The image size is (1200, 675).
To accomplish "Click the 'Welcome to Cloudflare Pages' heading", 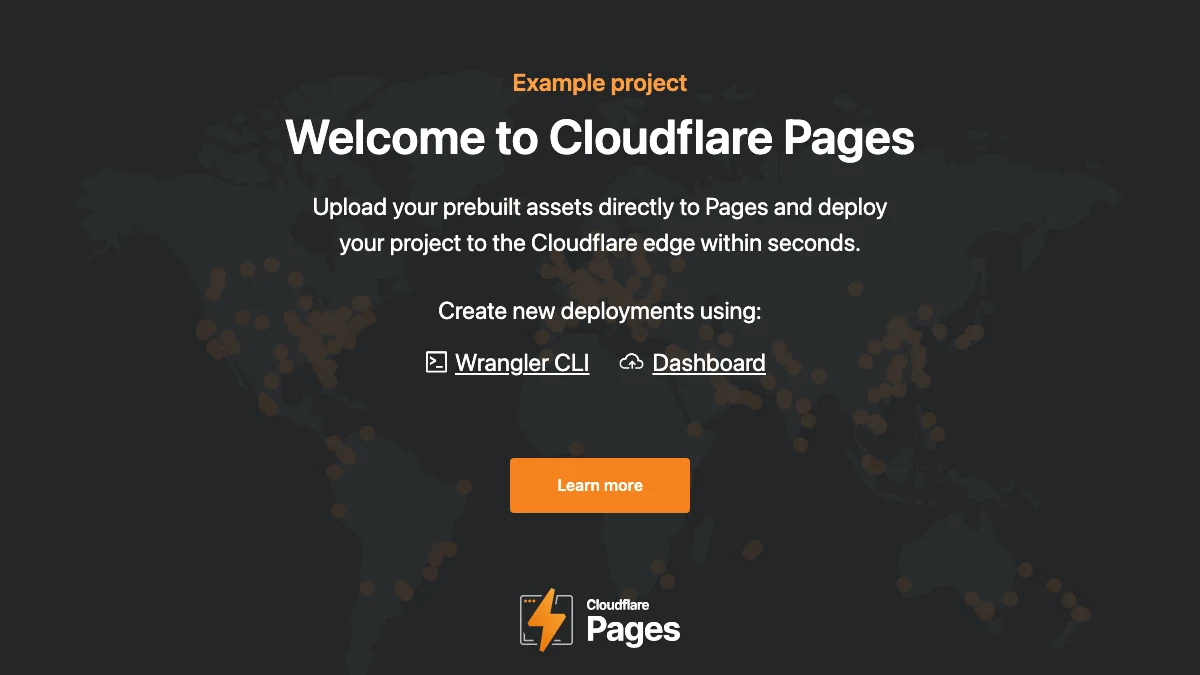I will tap(600, 137).
